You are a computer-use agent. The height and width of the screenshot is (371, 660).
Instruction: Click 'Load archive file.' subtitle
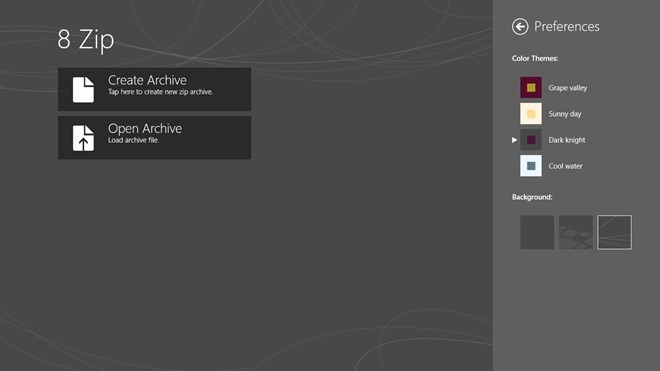(133, 140)
